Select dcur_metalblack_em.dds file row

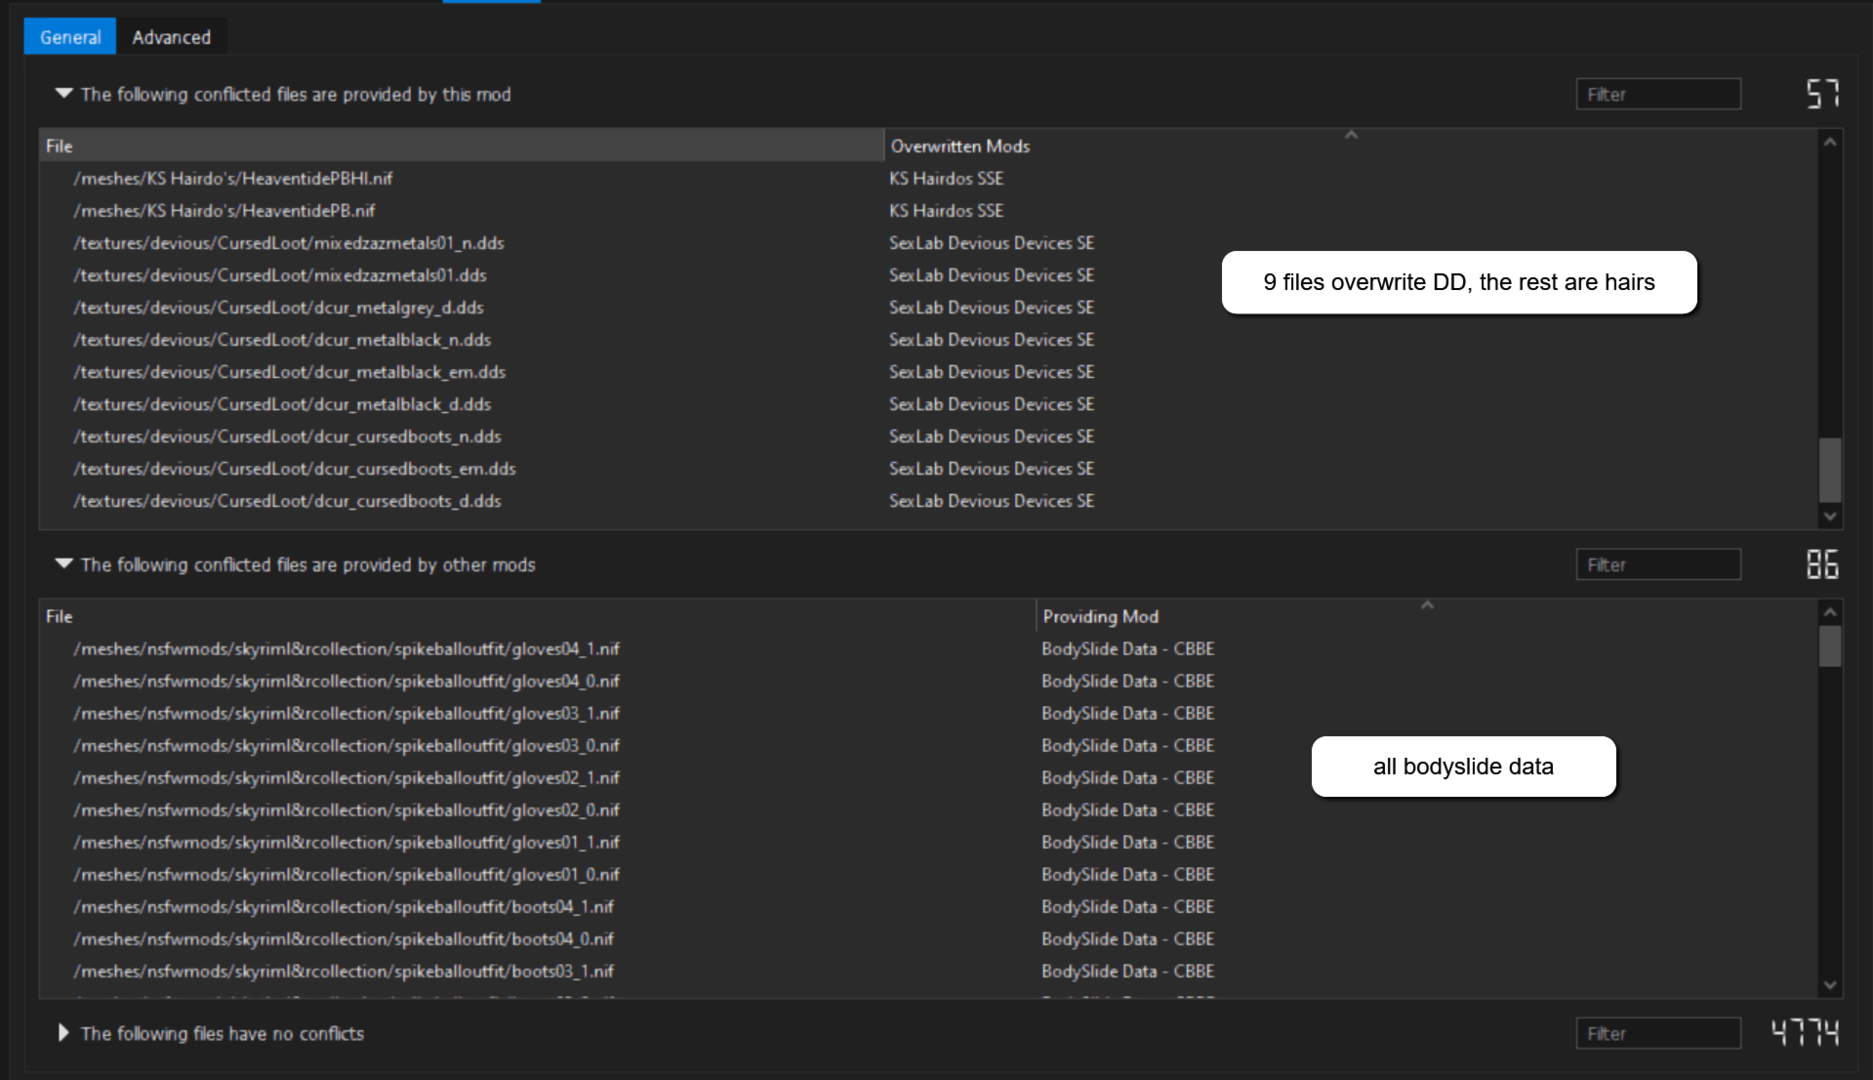coord(928,372)
